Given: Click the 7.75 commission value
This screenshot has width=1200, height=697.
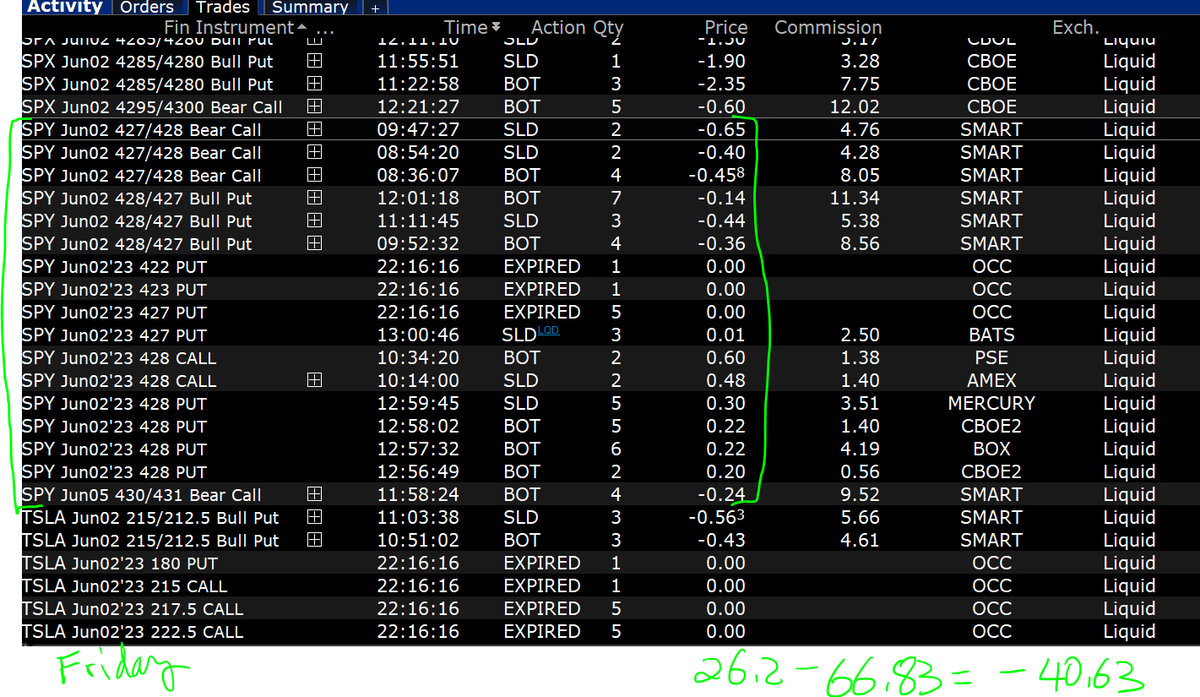Looking at the screenshot, I should pyautogui.click(x=861, y=85).
